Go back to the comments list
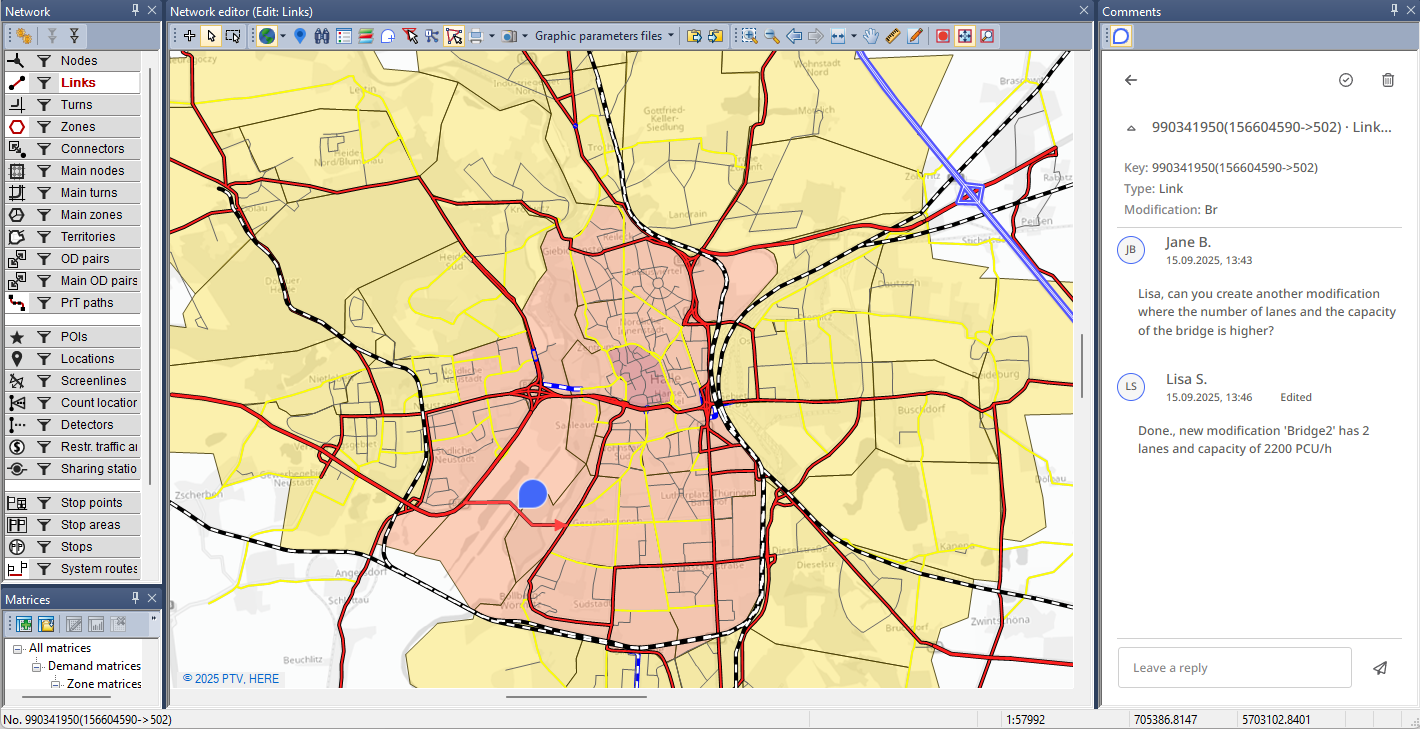 coord(1131,80)
